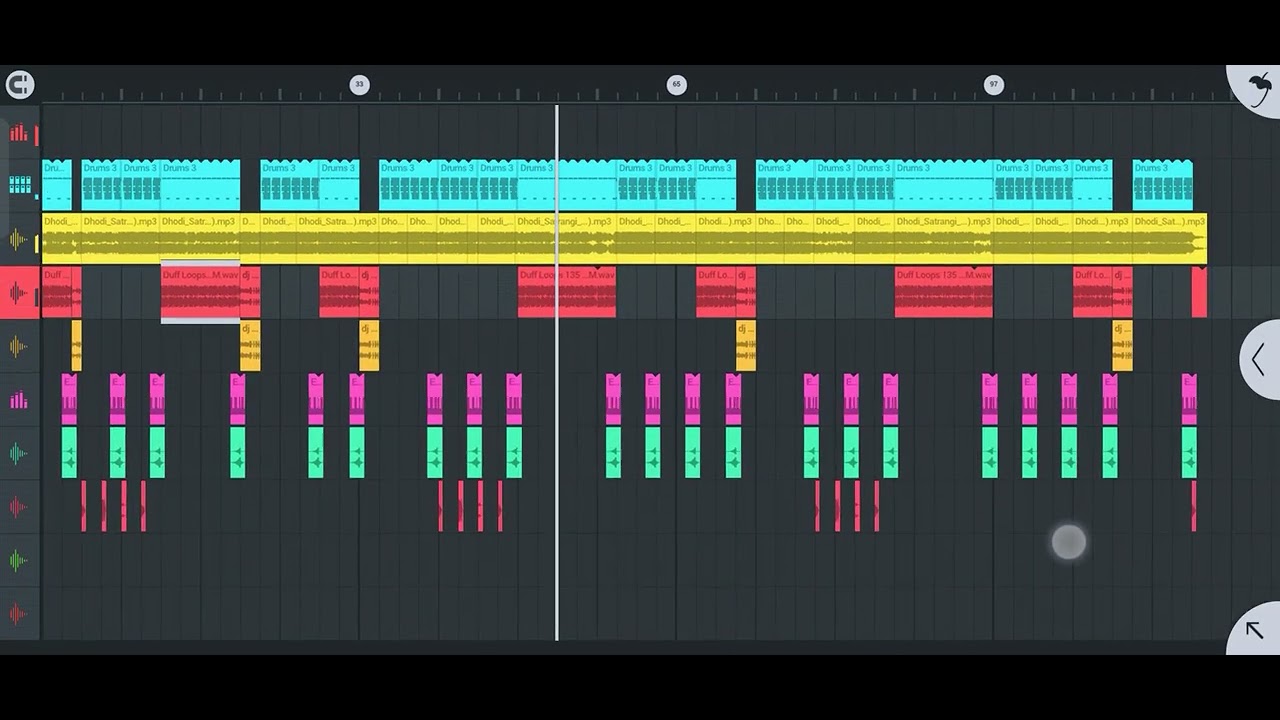Select the last magenta 'E...' clip
Viewport: 1280px width, 720px height.
[x=1189, y=400]
